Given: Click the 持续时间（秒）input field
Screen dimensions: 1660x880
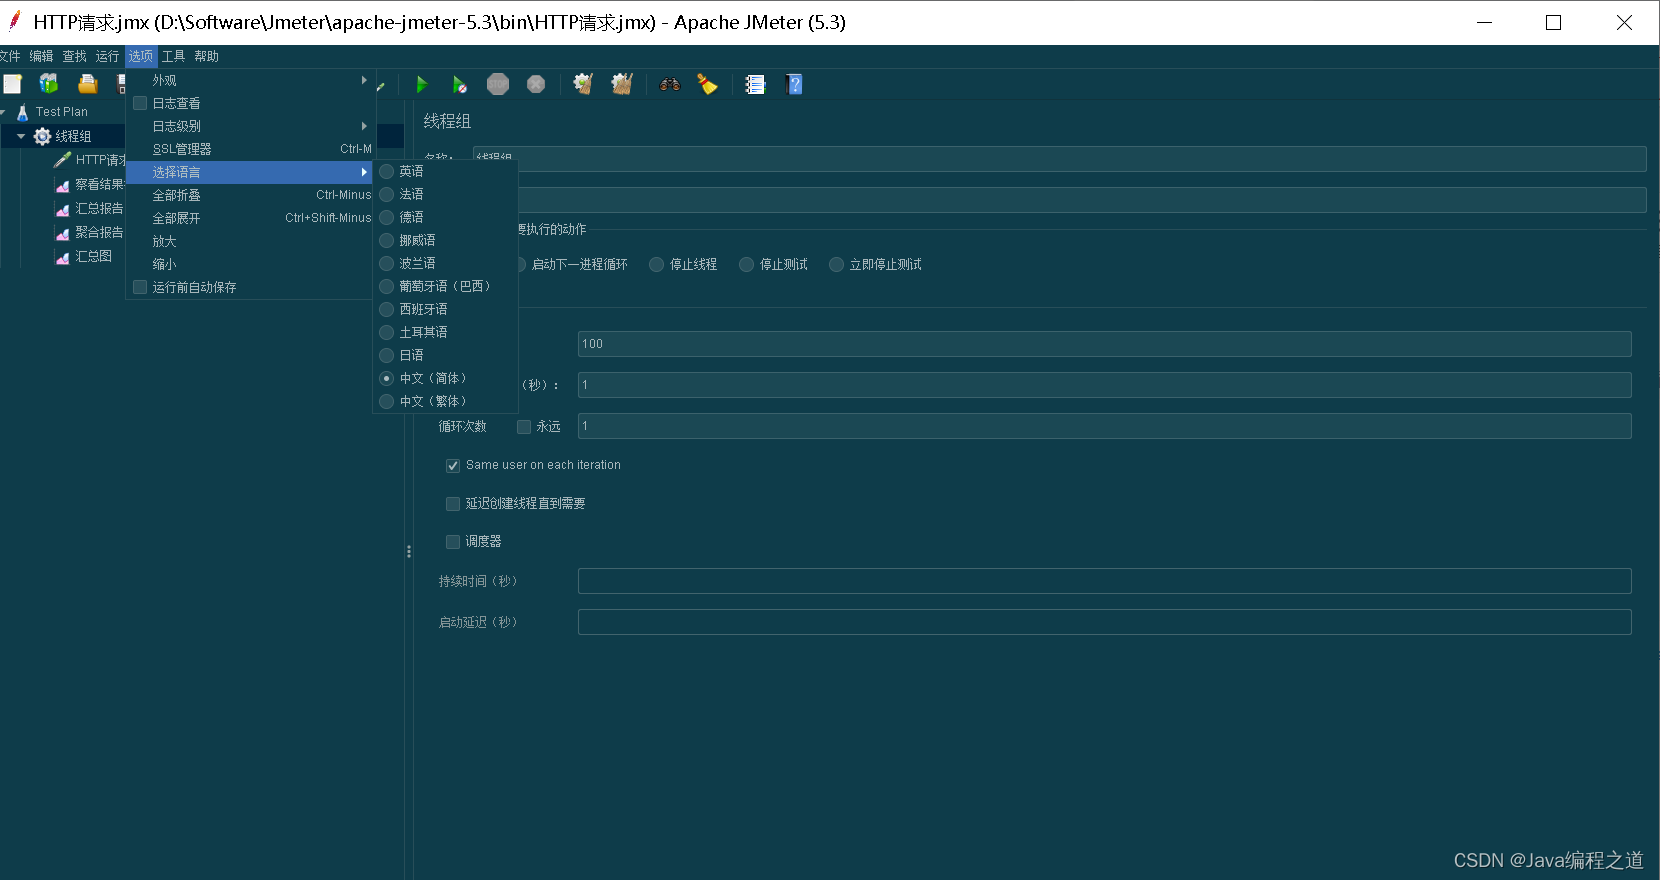Looking at the screenshot, I should [x=1104, y=581].
